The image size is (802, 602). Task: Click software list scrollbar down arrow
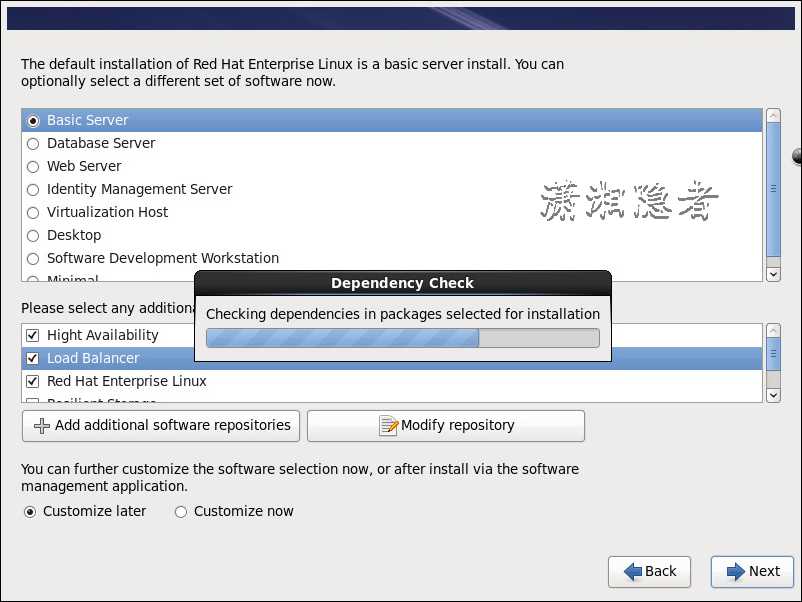[773, 274]
